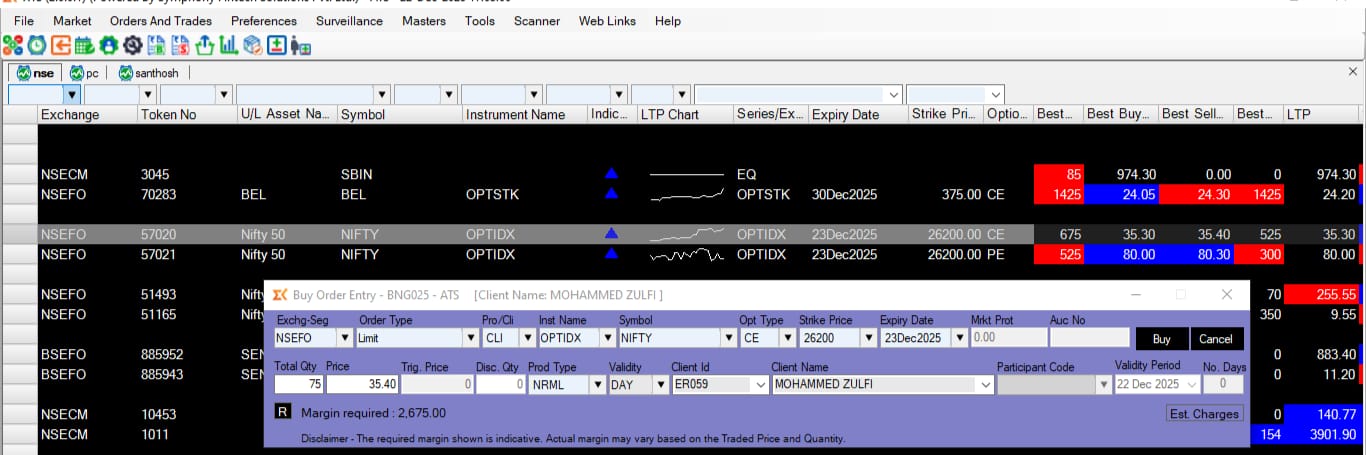1366x455 pixels.
Task: Open buy order book icon with green B
Action: pos(157,45)
